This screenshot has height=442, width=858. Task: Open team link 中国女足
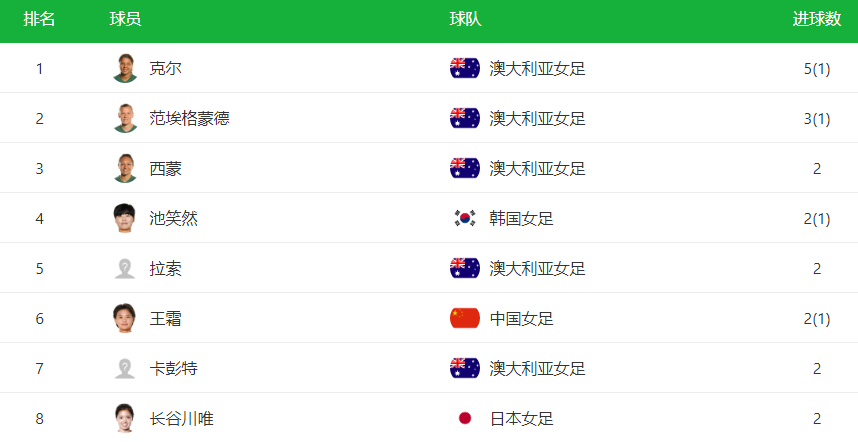coord(521,318)
